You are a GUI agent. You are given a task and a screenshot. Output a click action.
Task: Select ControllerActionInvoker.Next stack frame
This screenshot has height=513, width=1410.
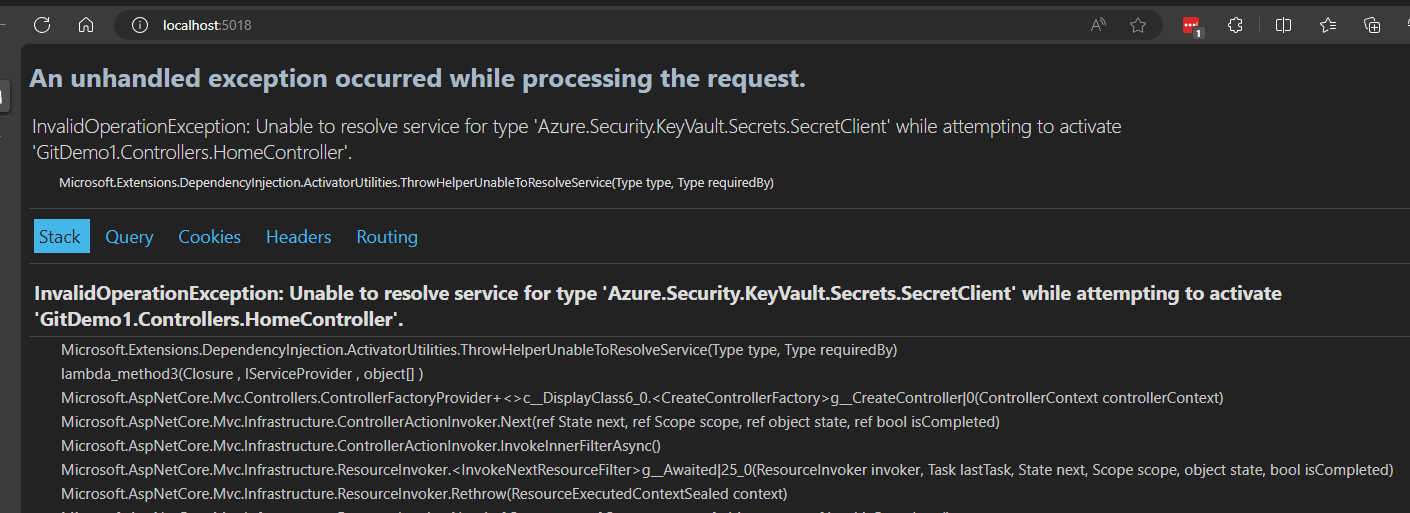coord(530,422)
